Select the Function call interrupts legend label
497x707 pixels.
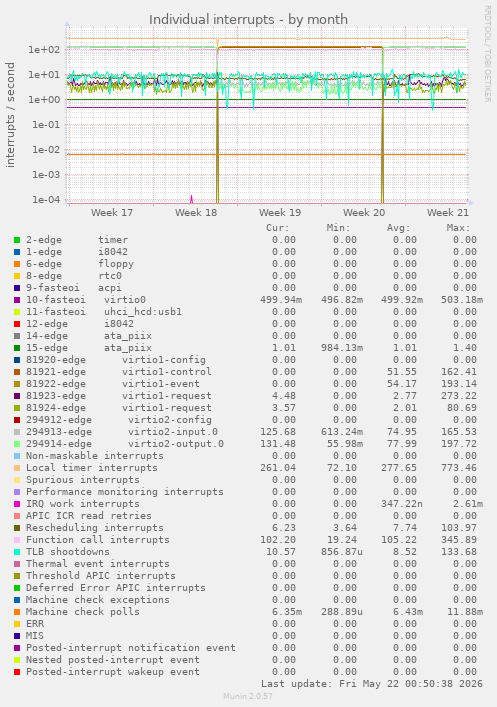(x=98, y=540)
